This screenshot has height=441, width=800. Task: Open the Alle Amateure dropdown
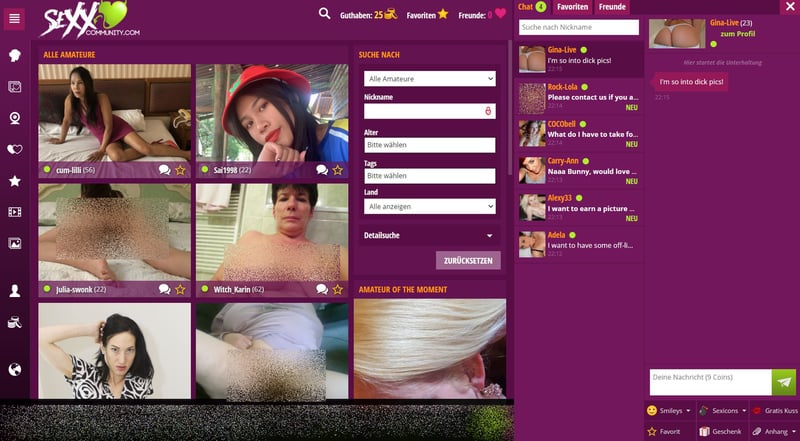pos(430,79)
